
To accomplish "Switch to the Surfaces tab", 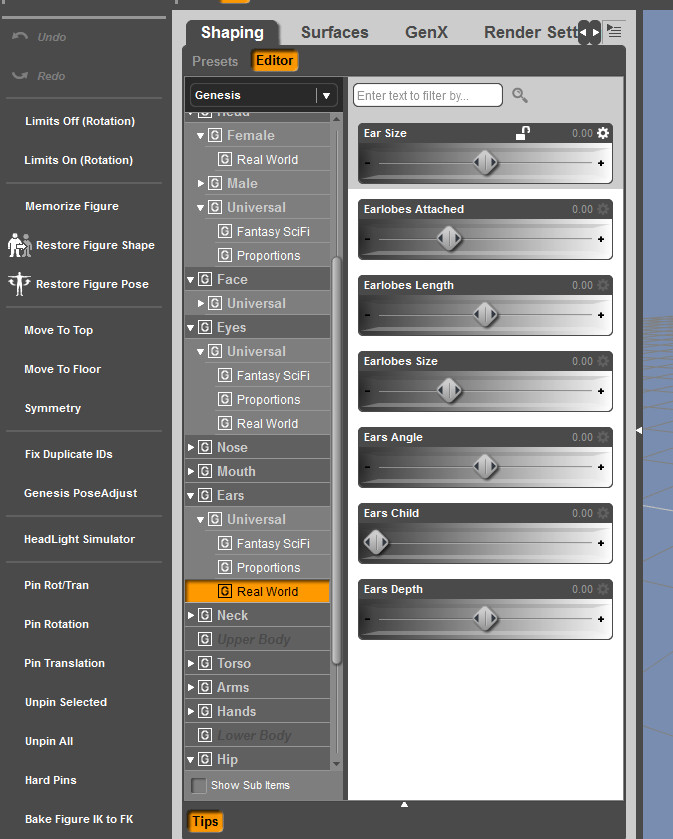I will tap(334, 33).
